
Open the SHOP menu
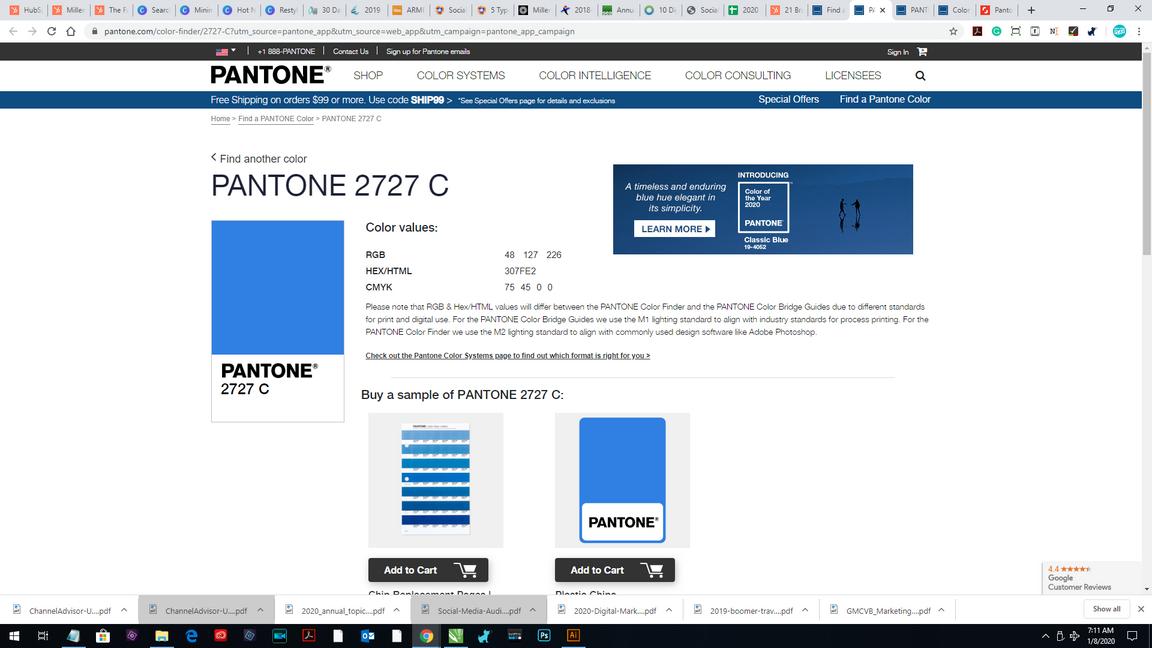click(368, 76)
